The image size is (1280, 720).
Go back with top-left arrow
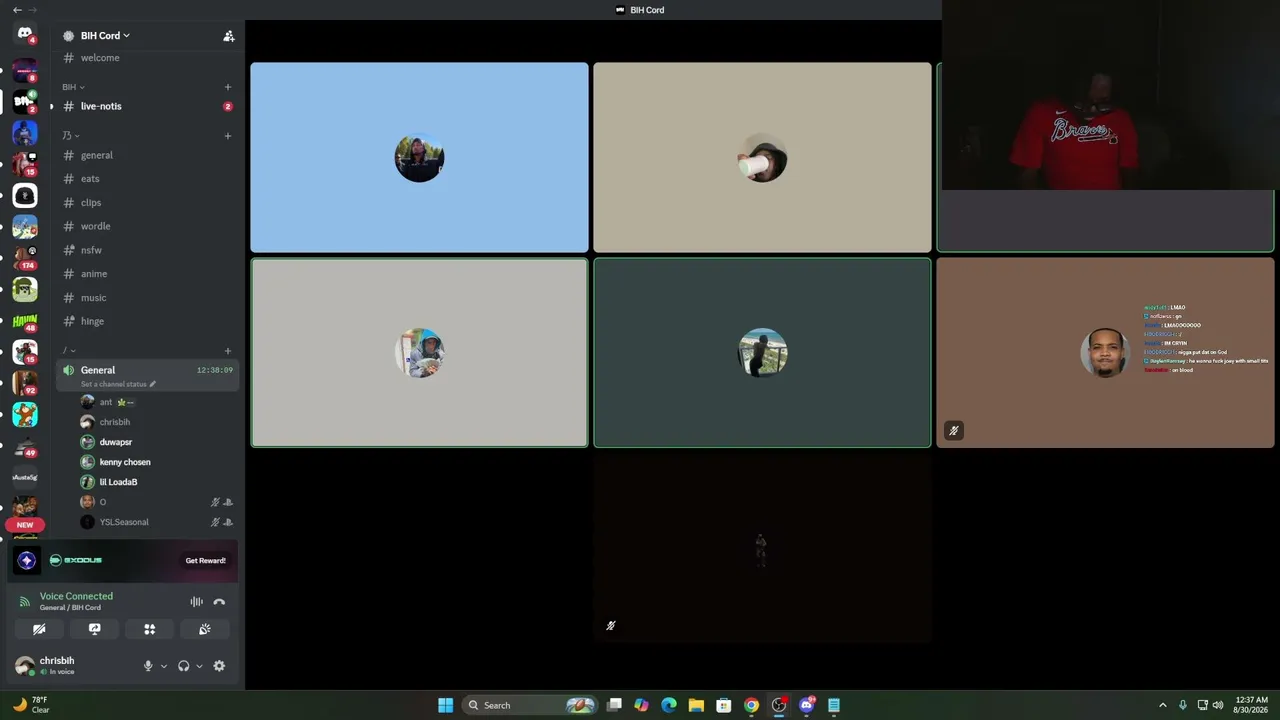[x=16, y=10]
